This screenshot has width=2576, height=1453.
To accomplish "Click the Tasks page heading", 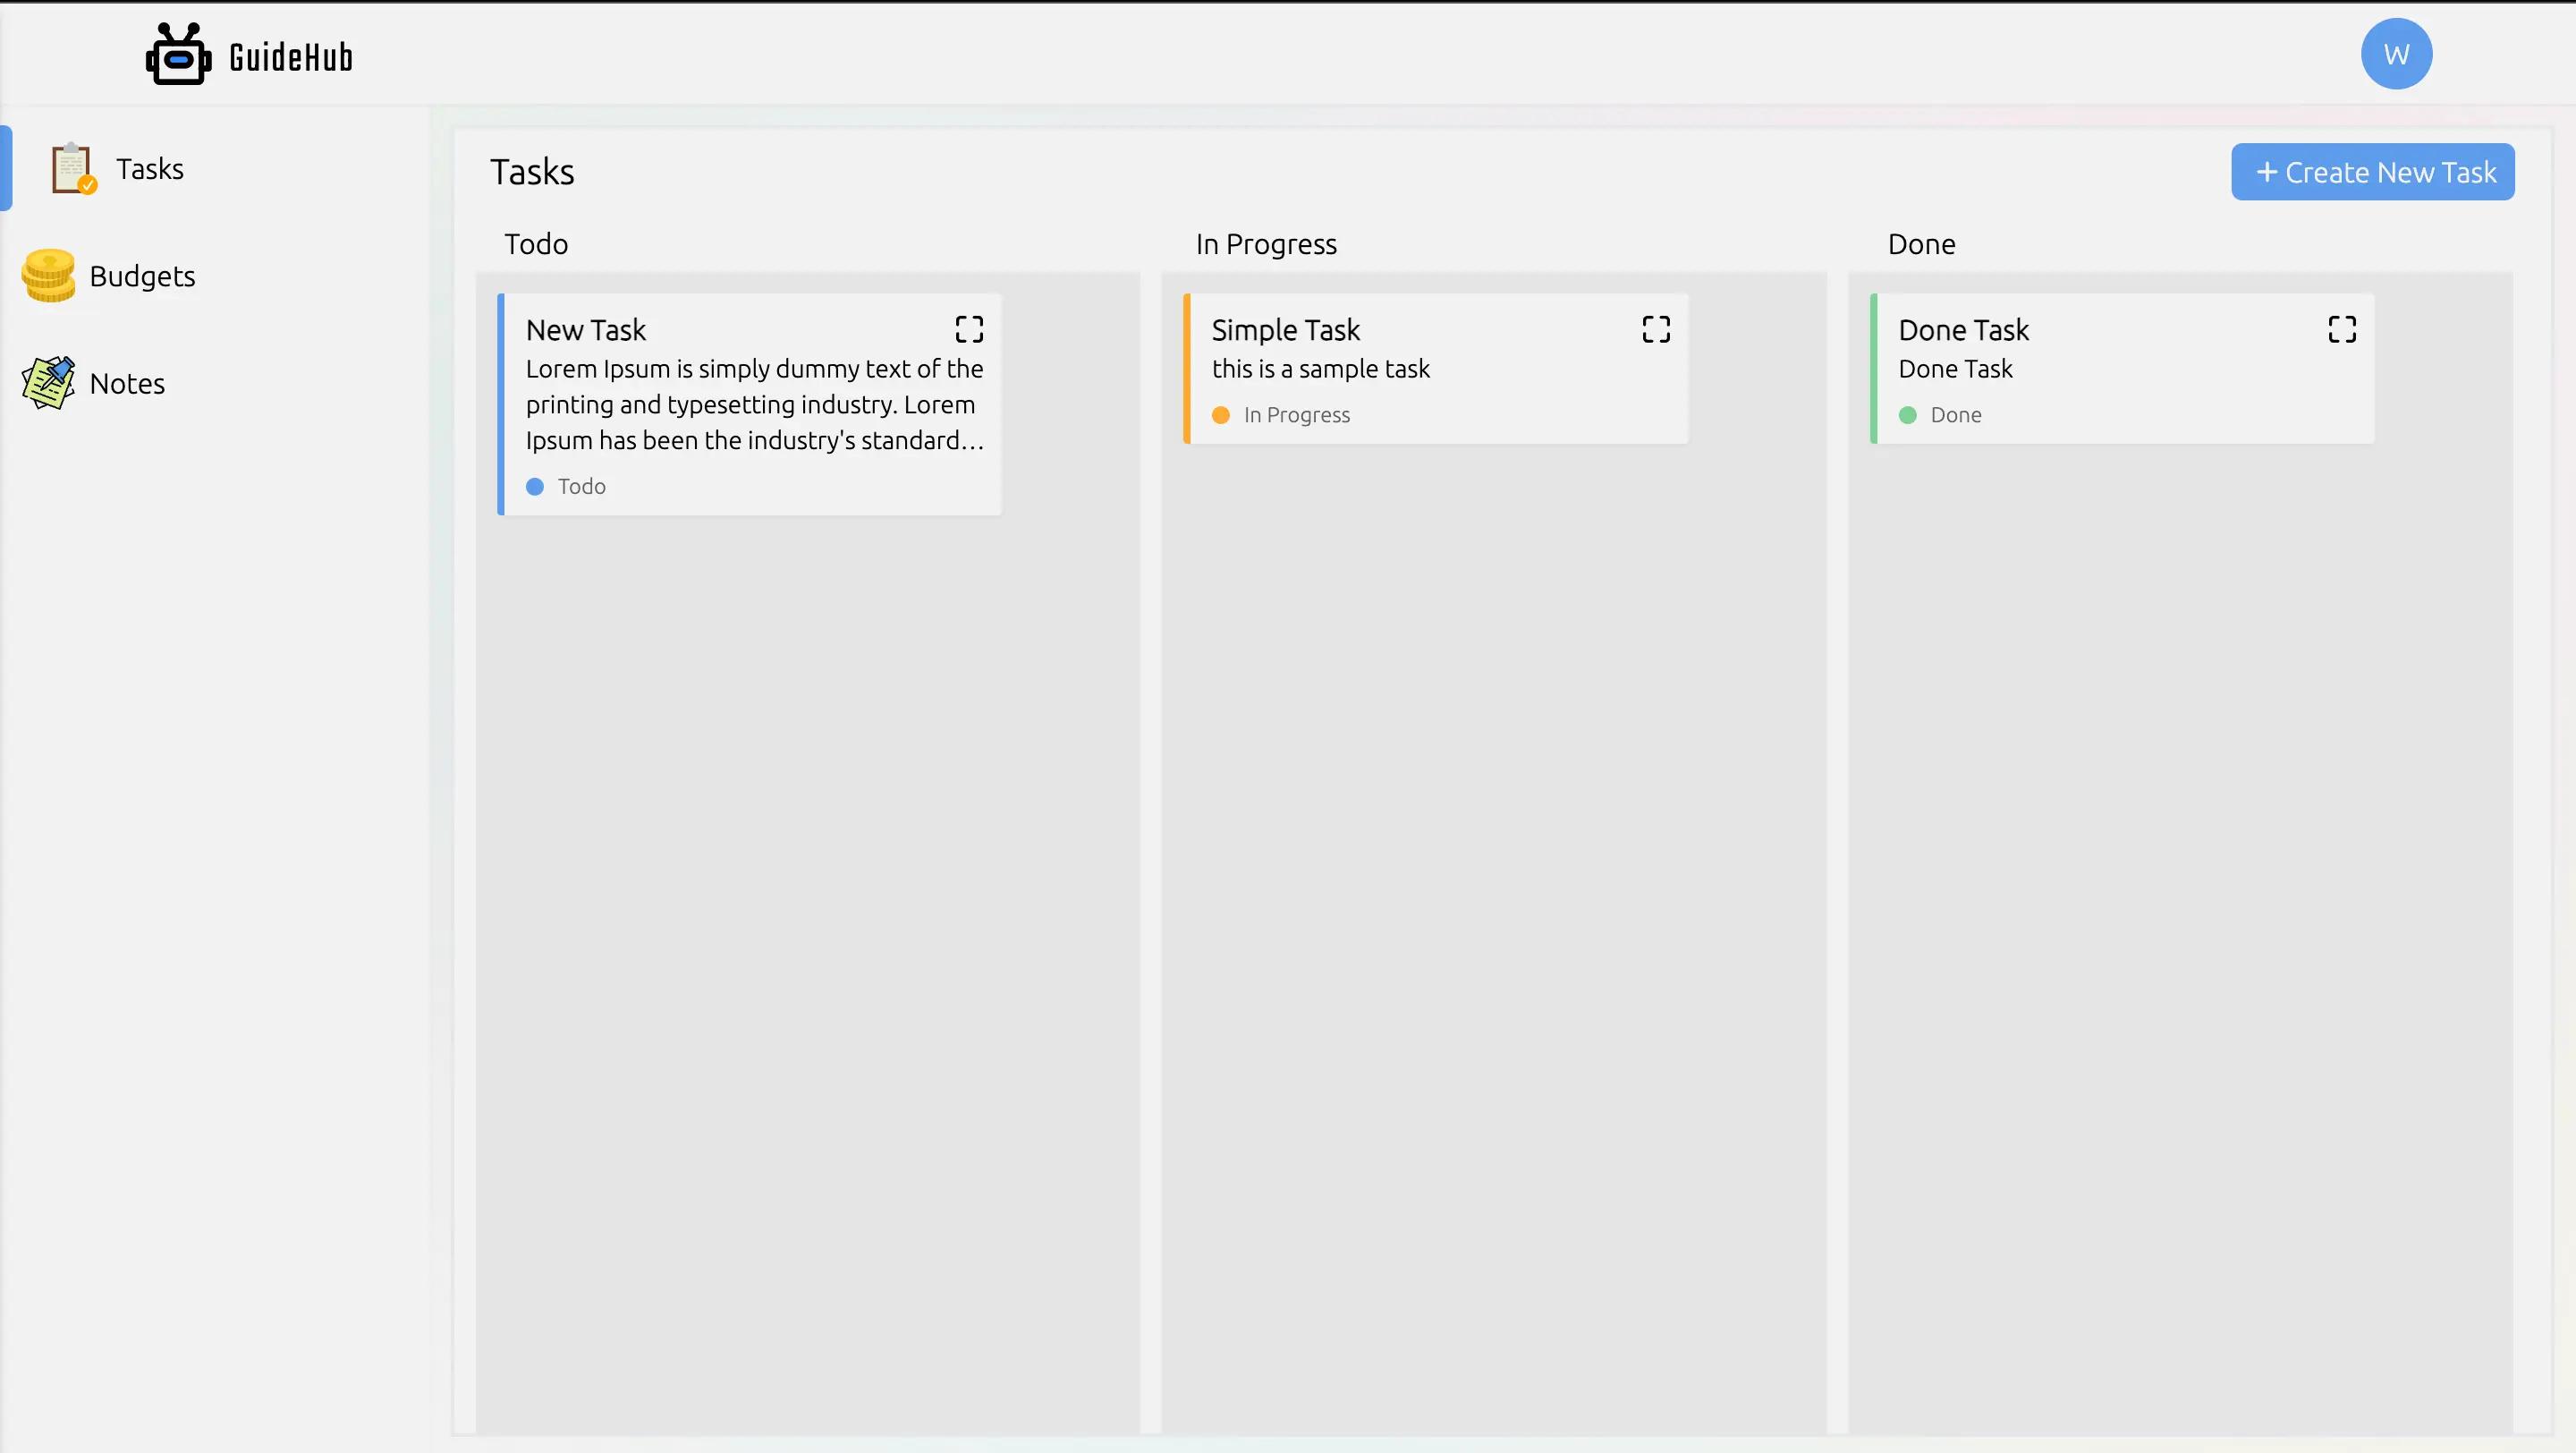I will 532,172.
